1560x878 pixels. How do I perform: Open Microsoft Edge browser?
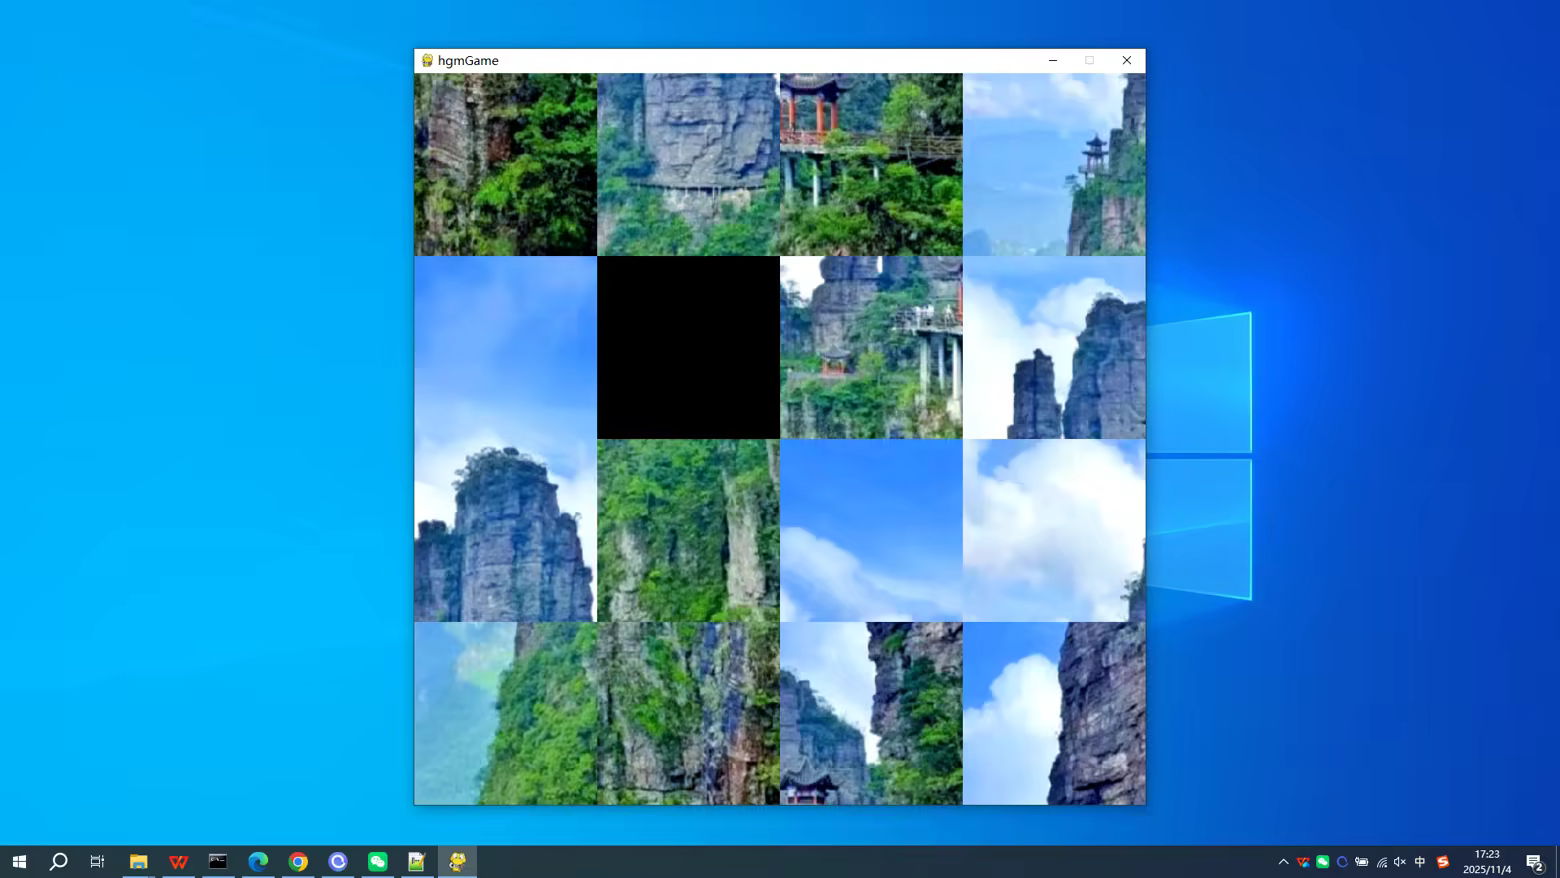(258, 861)
